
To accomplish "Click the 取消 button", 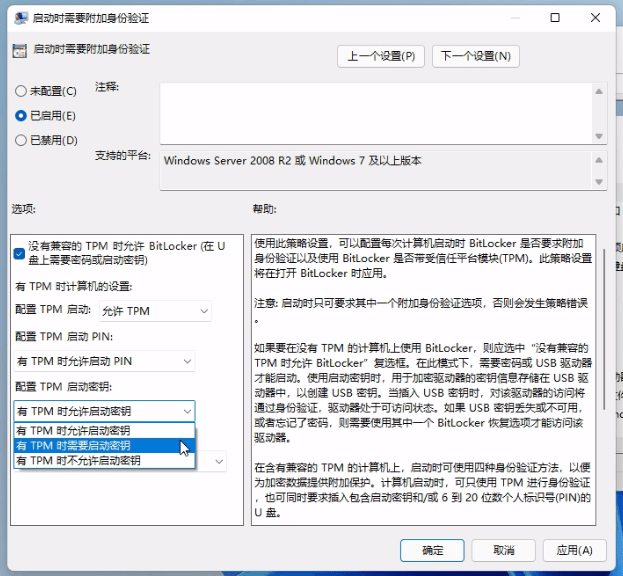I will coord(503,550).
